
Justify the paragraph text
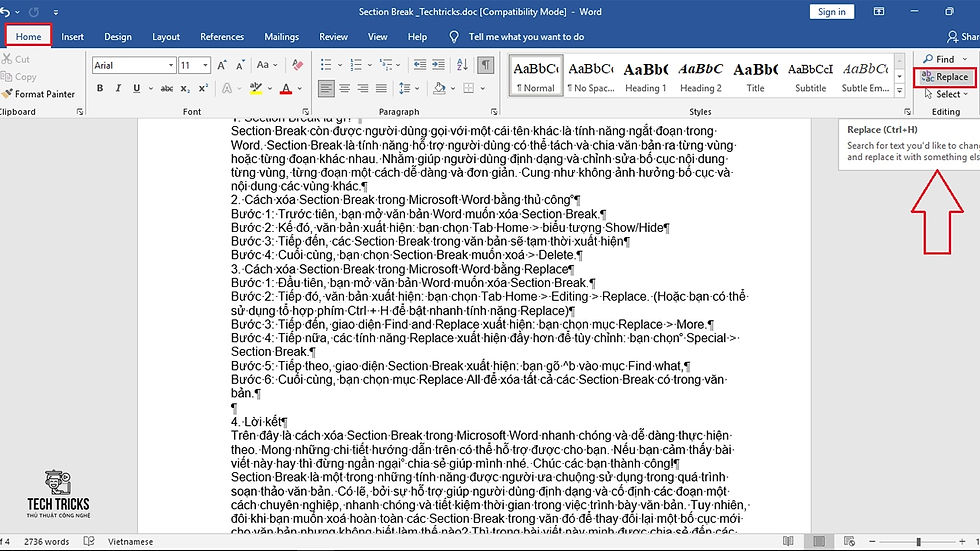pos(381,89)
